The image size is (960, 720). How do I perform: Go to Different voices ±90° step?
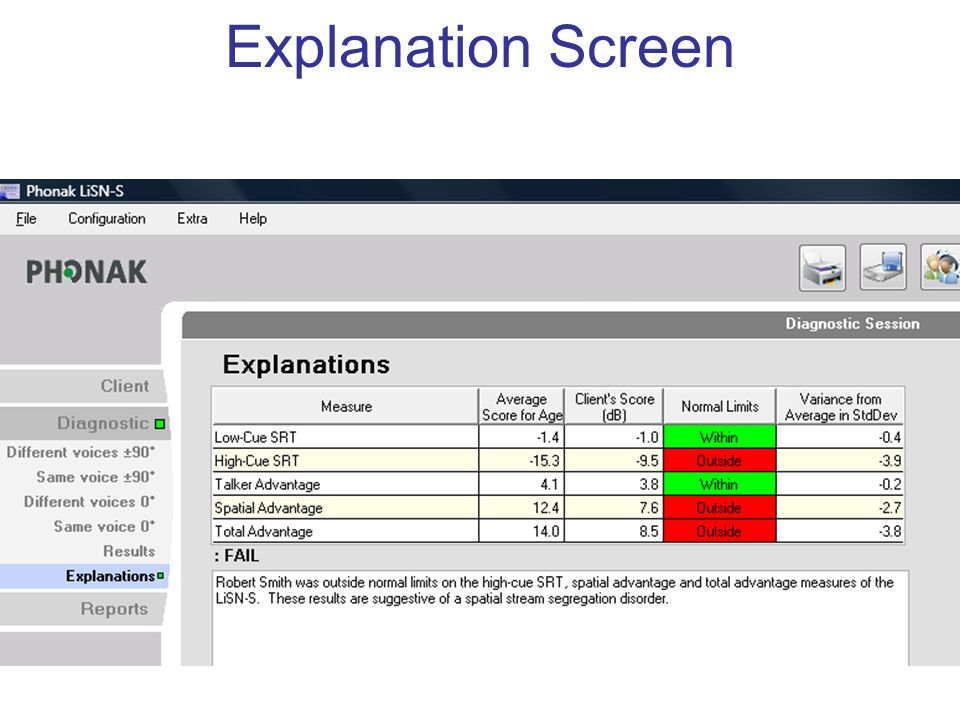[81, 452]
